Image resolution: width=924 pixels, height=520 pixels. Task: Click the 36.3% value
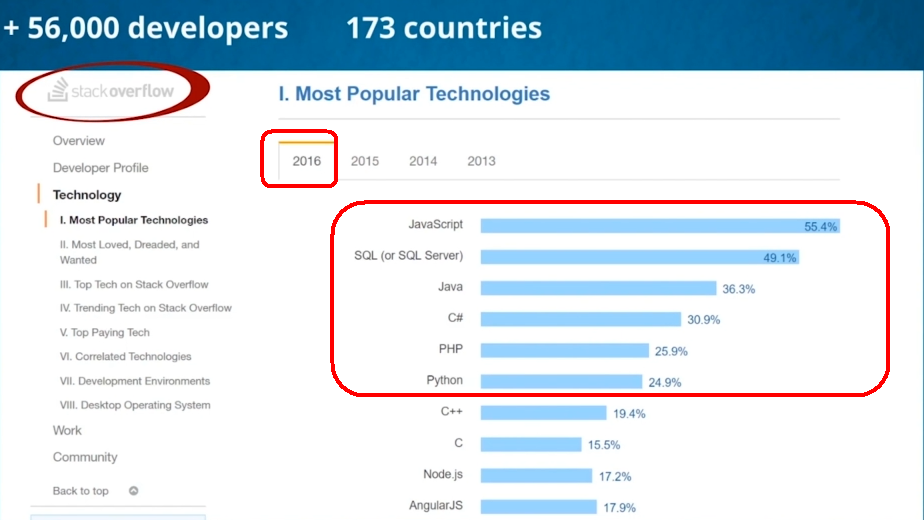pyautogui.click(x=738, y=289)
